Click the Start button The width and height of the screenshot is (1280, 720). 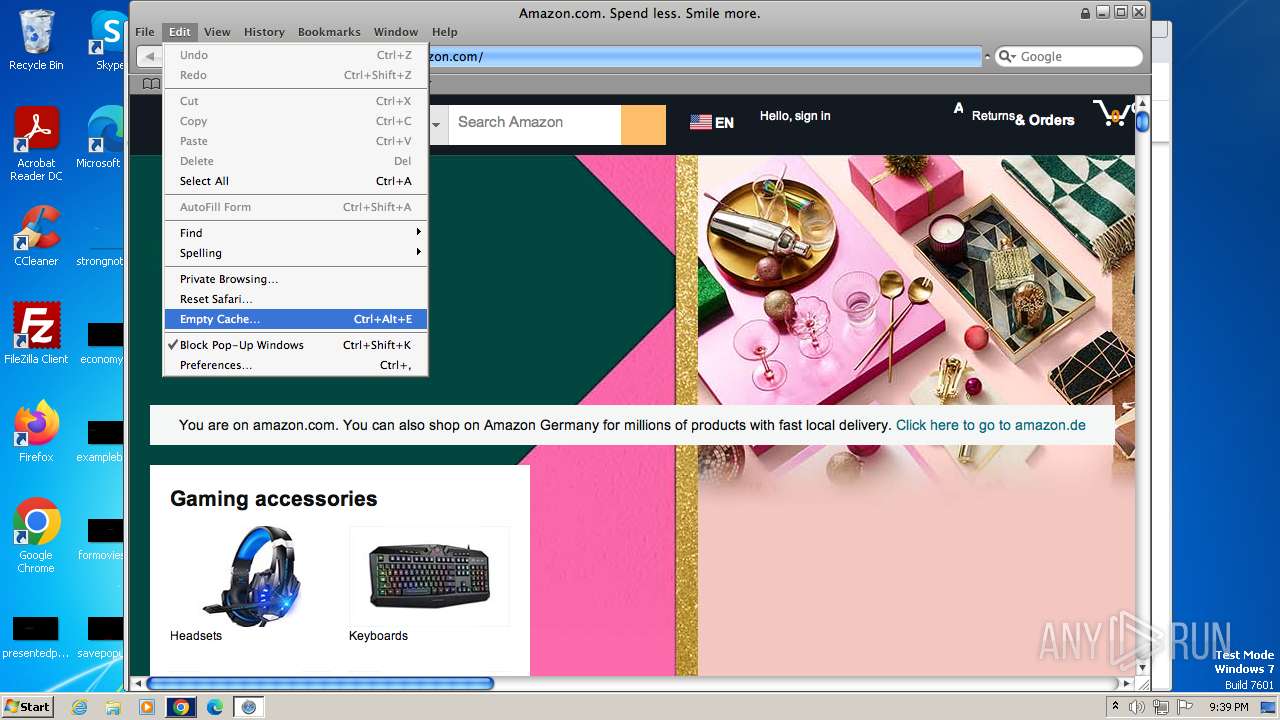(x=28, y=707)
